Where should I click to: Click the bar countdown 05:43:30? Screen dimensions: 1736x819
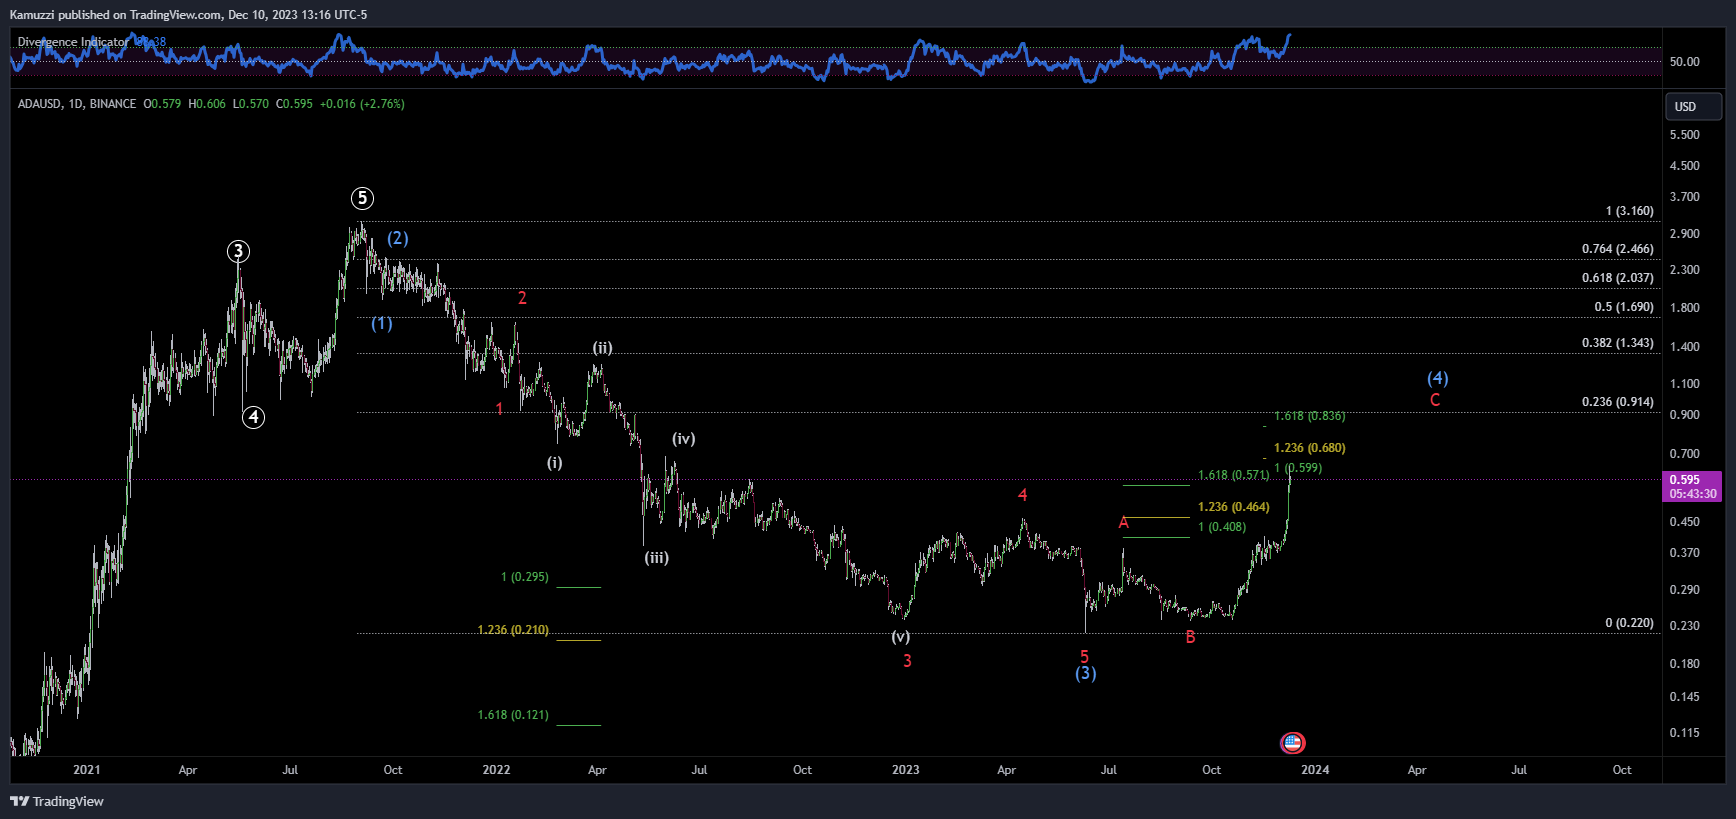pos(1693,494)
